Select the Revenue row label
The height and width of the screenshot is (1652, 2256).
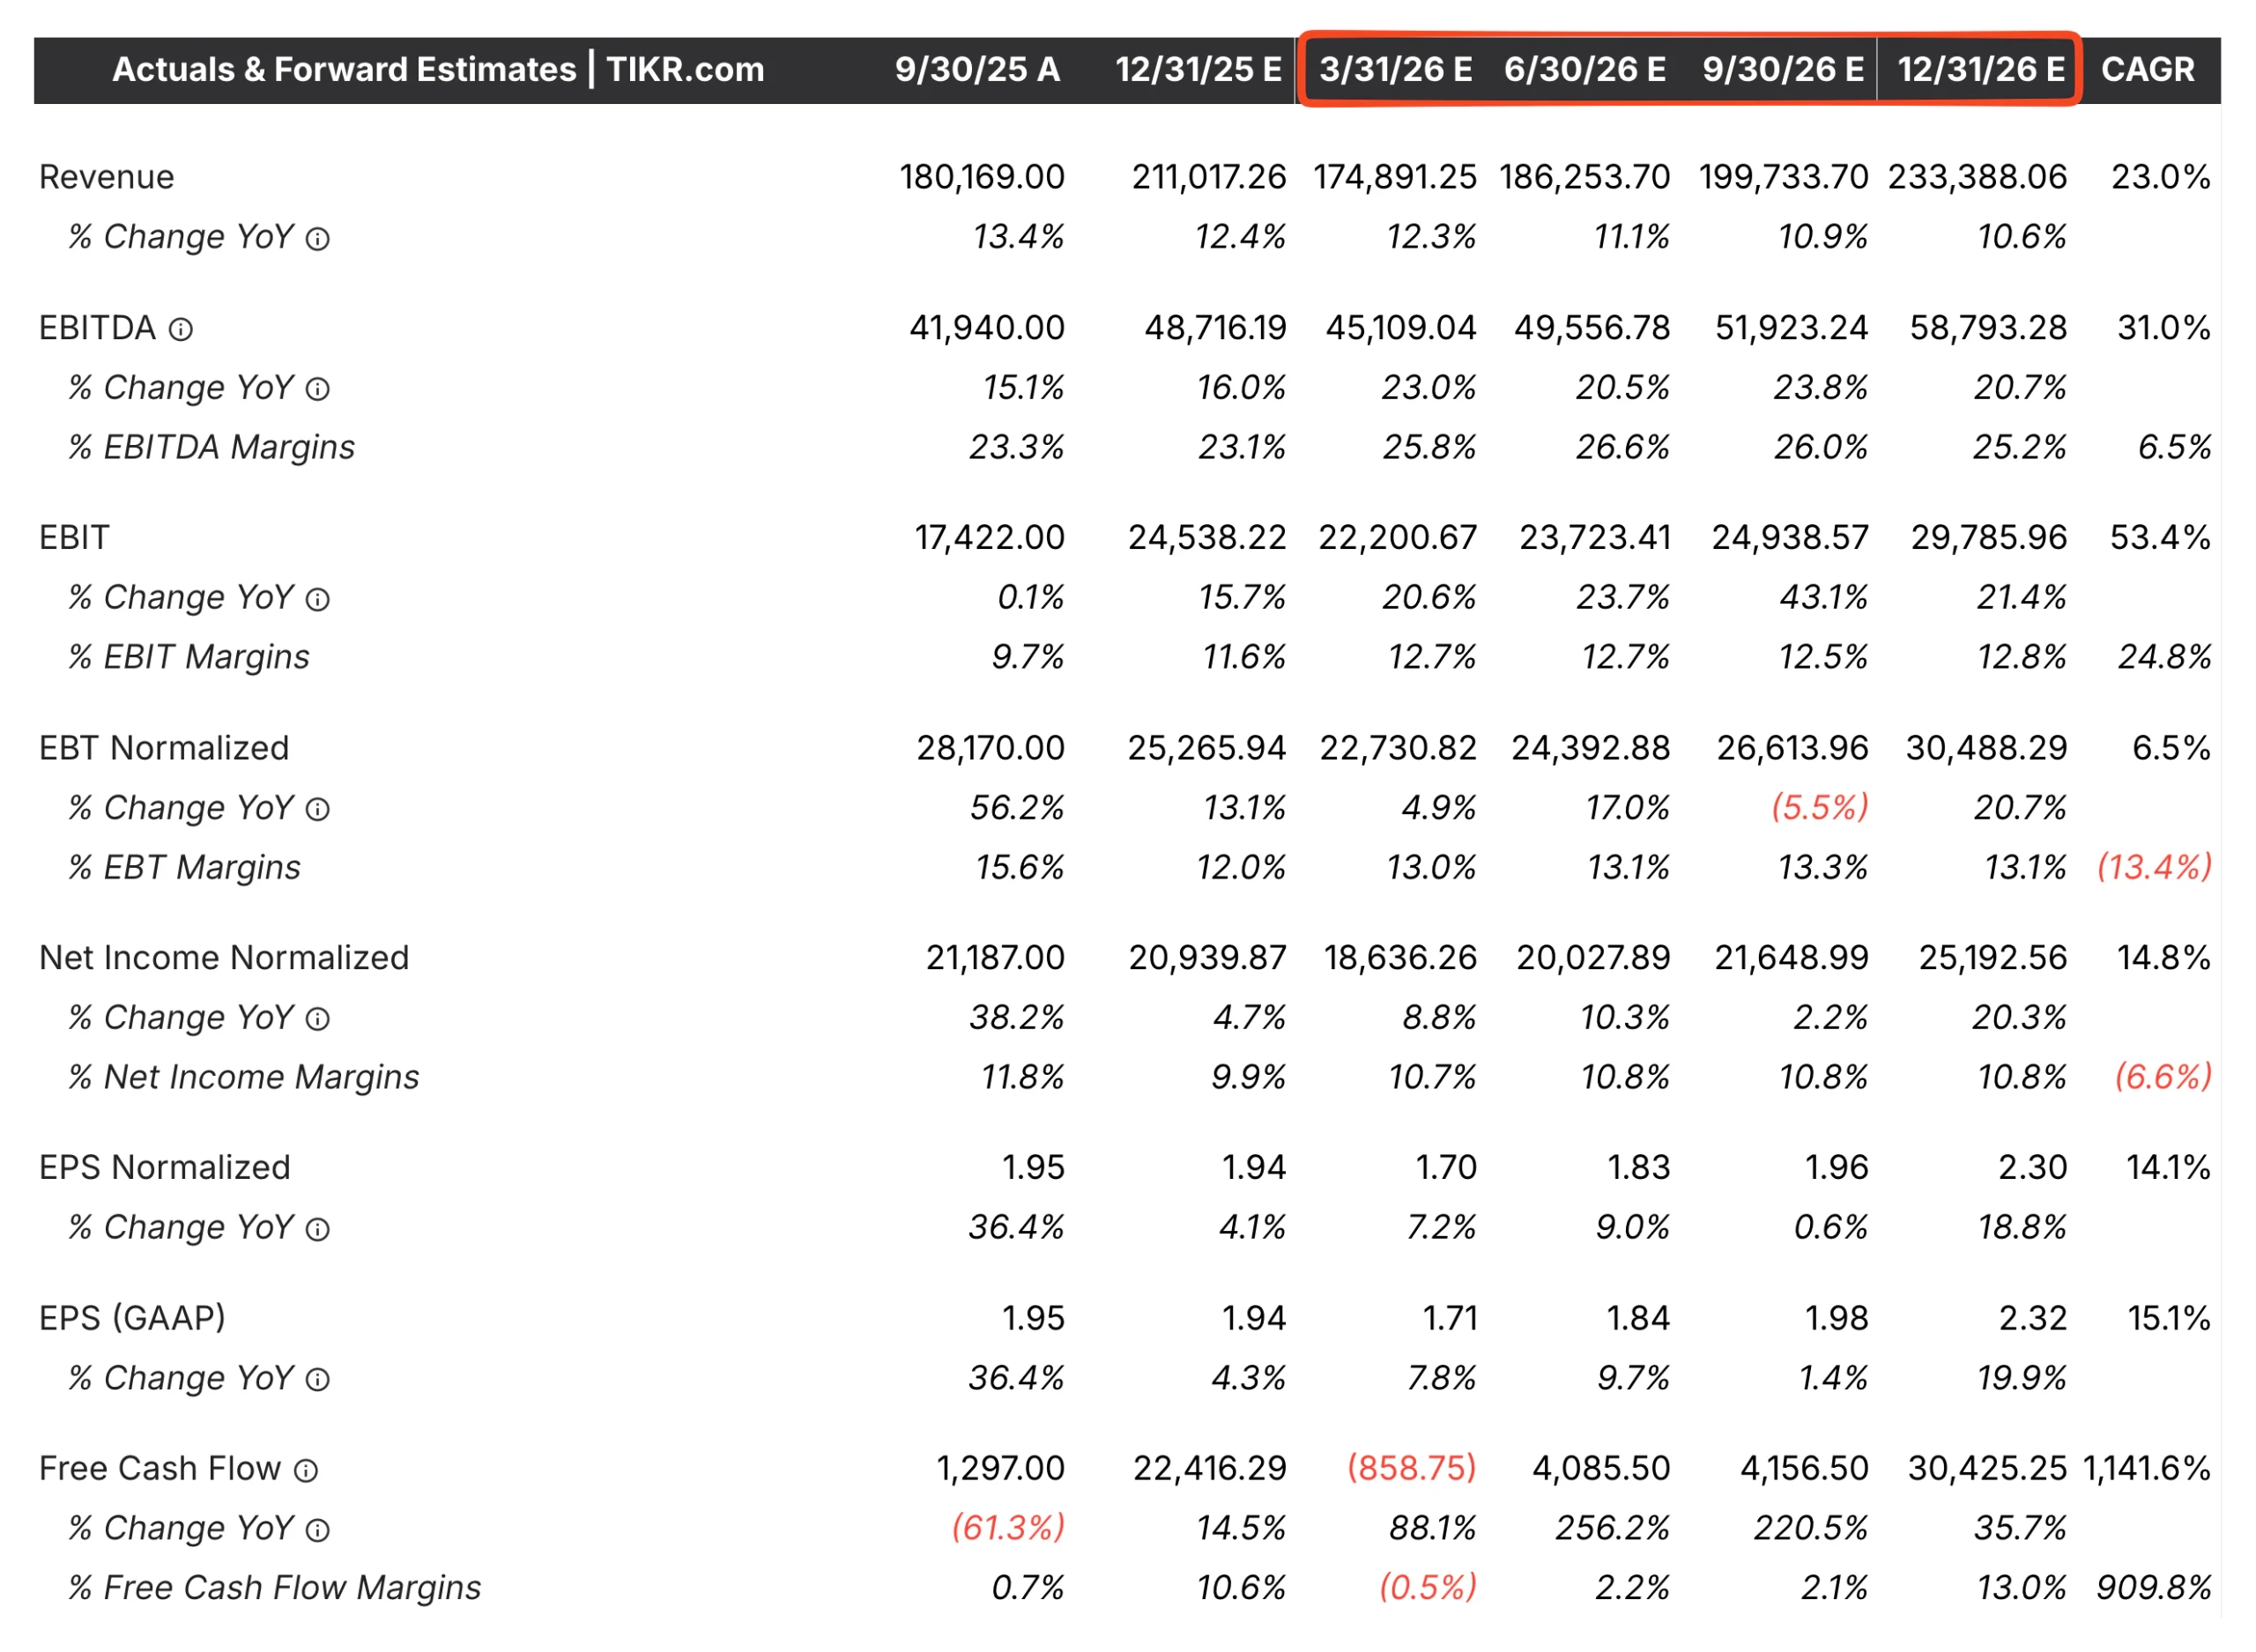click(105, 176)
